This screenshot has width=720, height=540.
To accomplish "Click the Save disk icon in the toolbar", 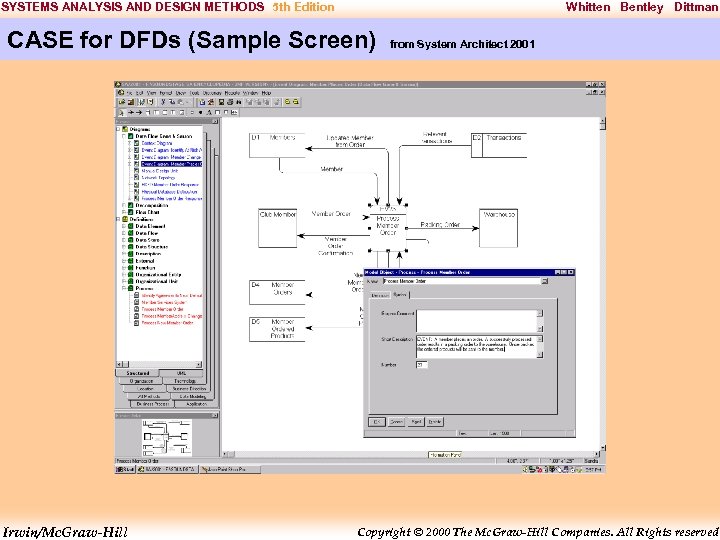I will (221, 102).
